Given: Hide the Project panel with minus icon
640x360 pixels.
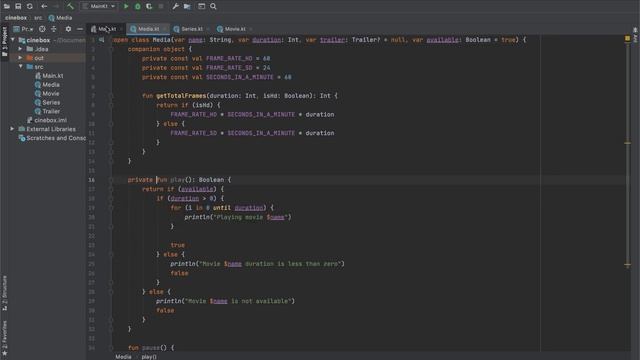Looking at the screenshot, I should coord(80,29).
